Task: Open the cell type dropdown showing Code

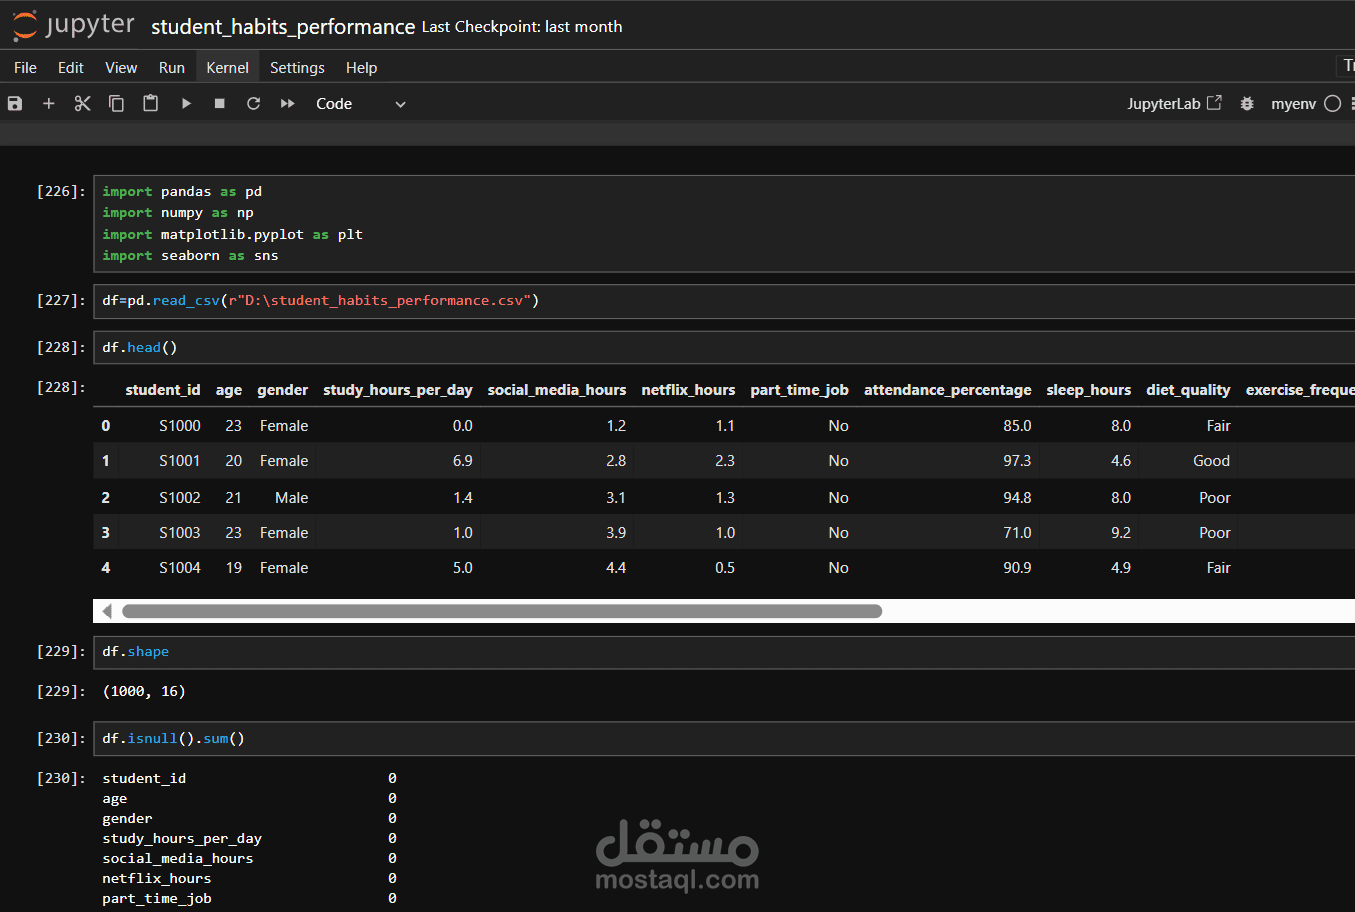Action: click(360, 104)
